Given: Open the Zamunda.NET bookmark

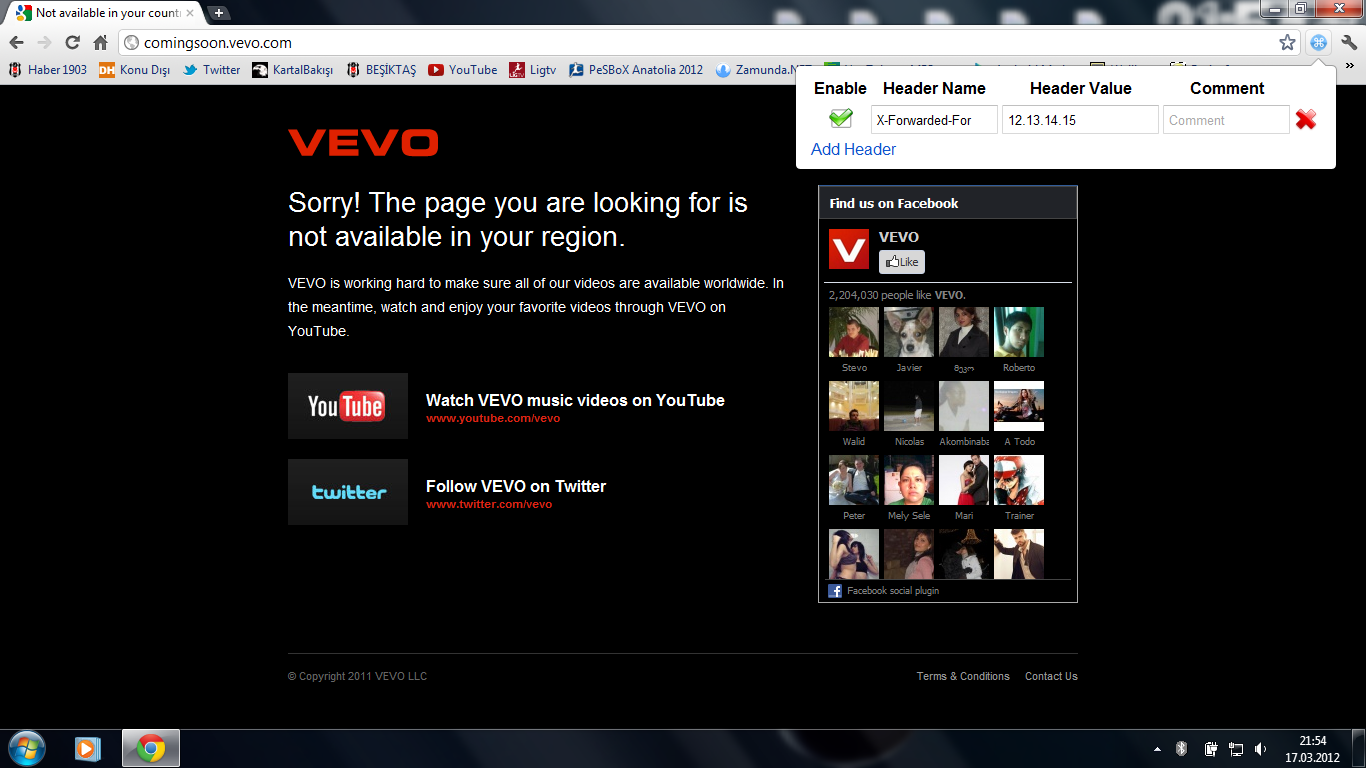Looking at the screenshot, I should 763,70.
